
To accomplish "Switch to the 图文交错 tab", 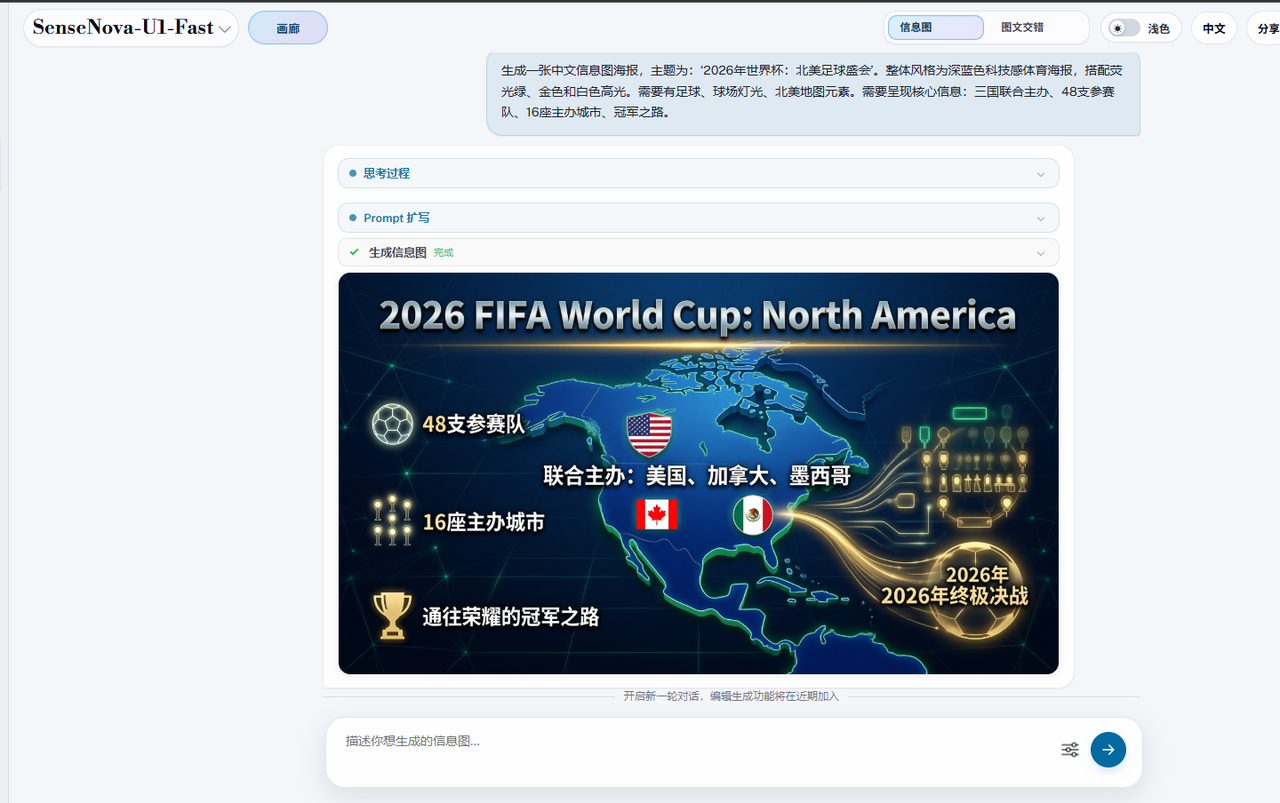I will click(1022, 28).
